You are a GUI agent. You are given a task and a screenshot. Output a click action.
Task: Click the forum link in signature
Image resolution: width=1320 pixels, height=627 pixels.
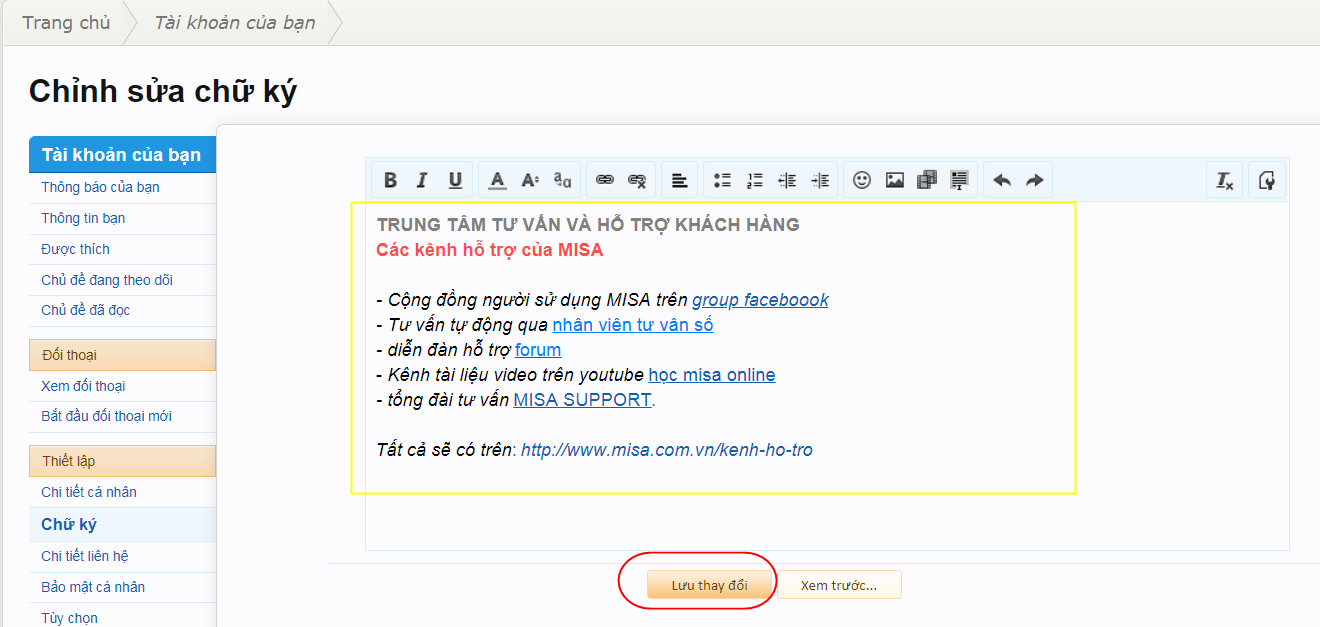(x=538, y=350)
